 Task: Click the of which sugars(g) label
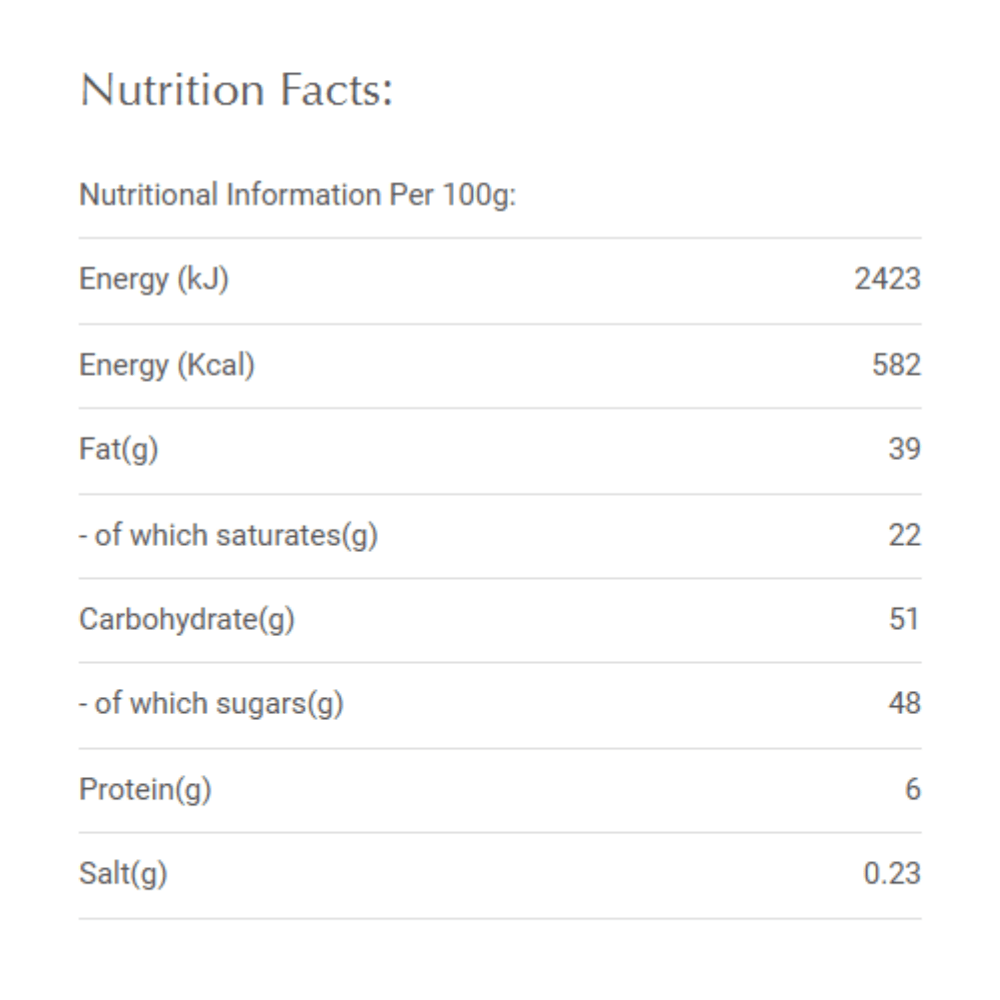[211, 704]
